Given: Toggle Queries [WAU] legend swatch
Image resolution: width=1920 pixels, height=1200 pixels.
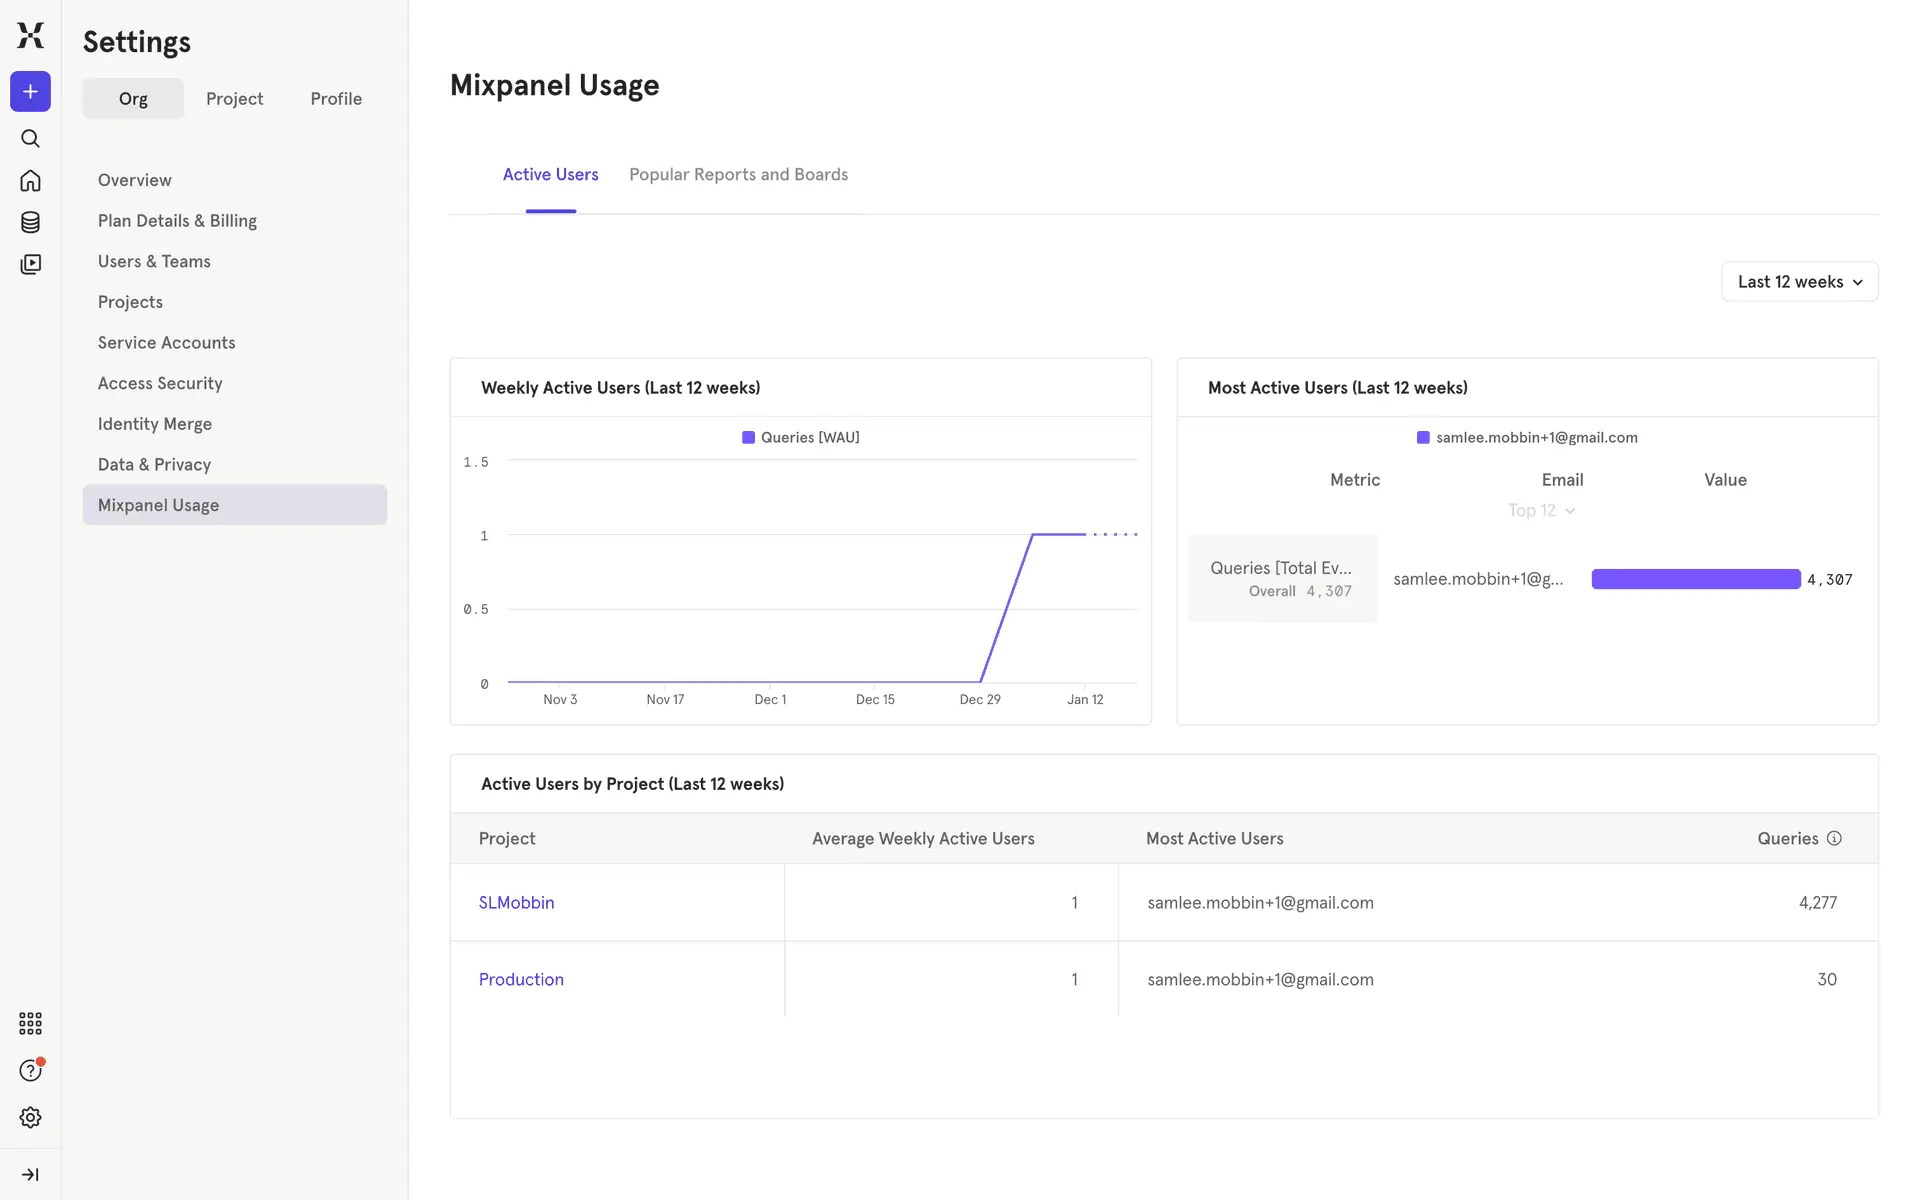Looking at the screenshot, I should (x=748, y=437).
